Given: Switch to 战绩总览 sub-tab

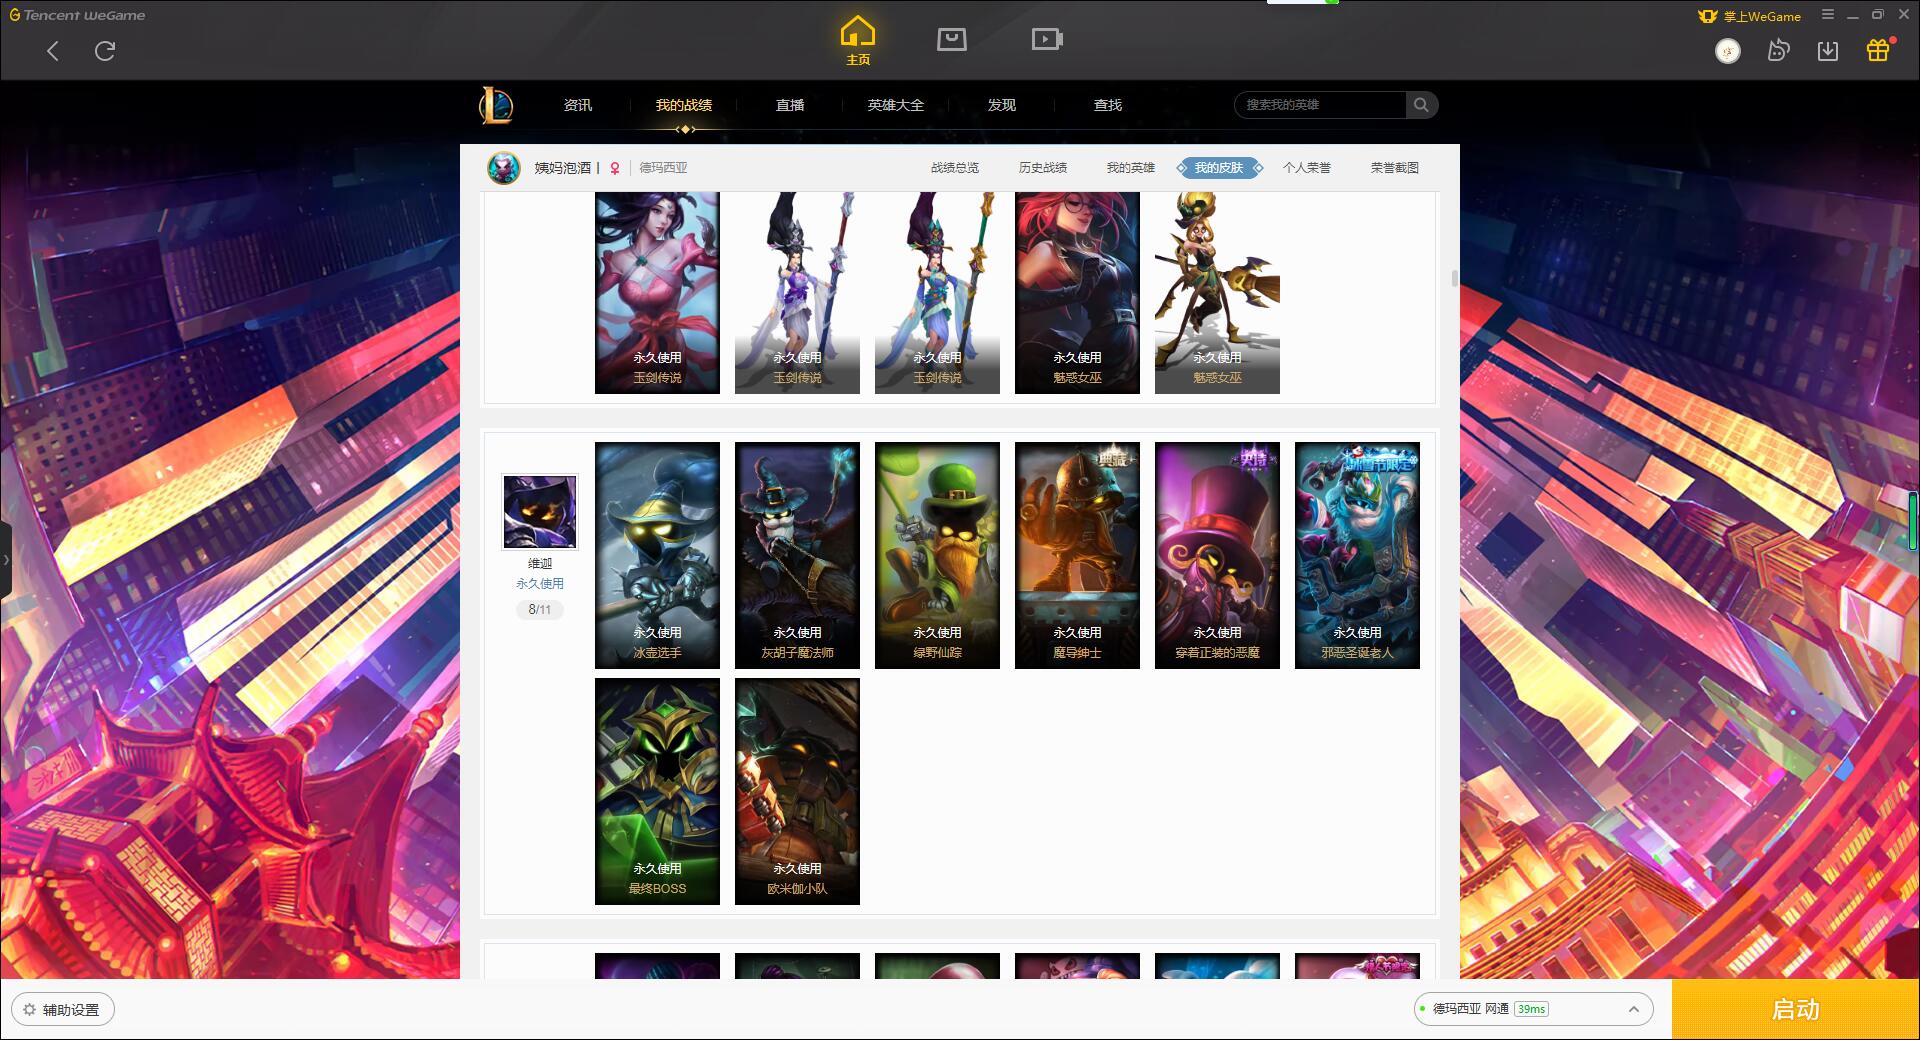Looking at the screenshot, I should pos(955,168).
